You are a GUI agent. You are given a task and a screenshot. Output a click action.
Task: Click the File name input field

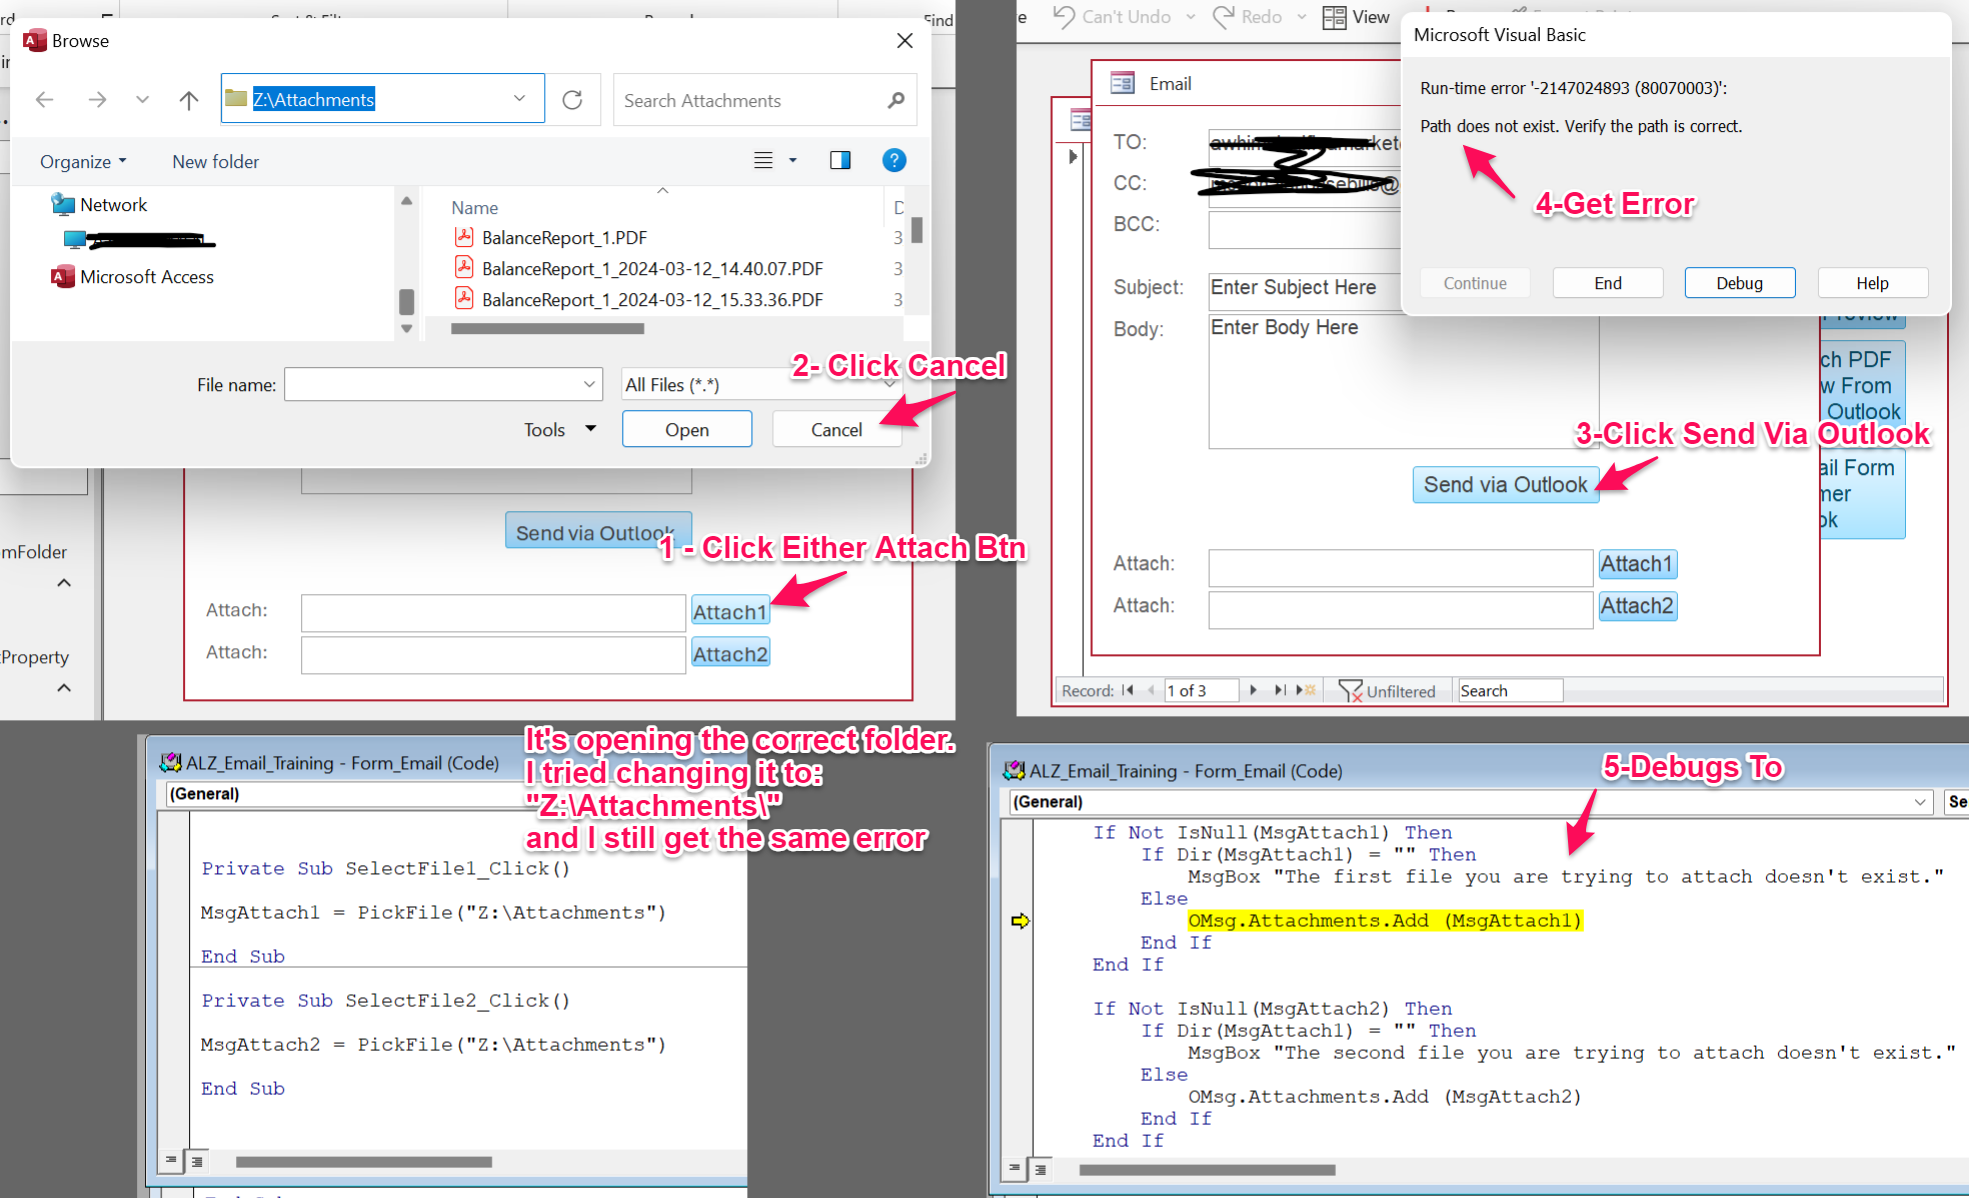[x=432, y=385]
